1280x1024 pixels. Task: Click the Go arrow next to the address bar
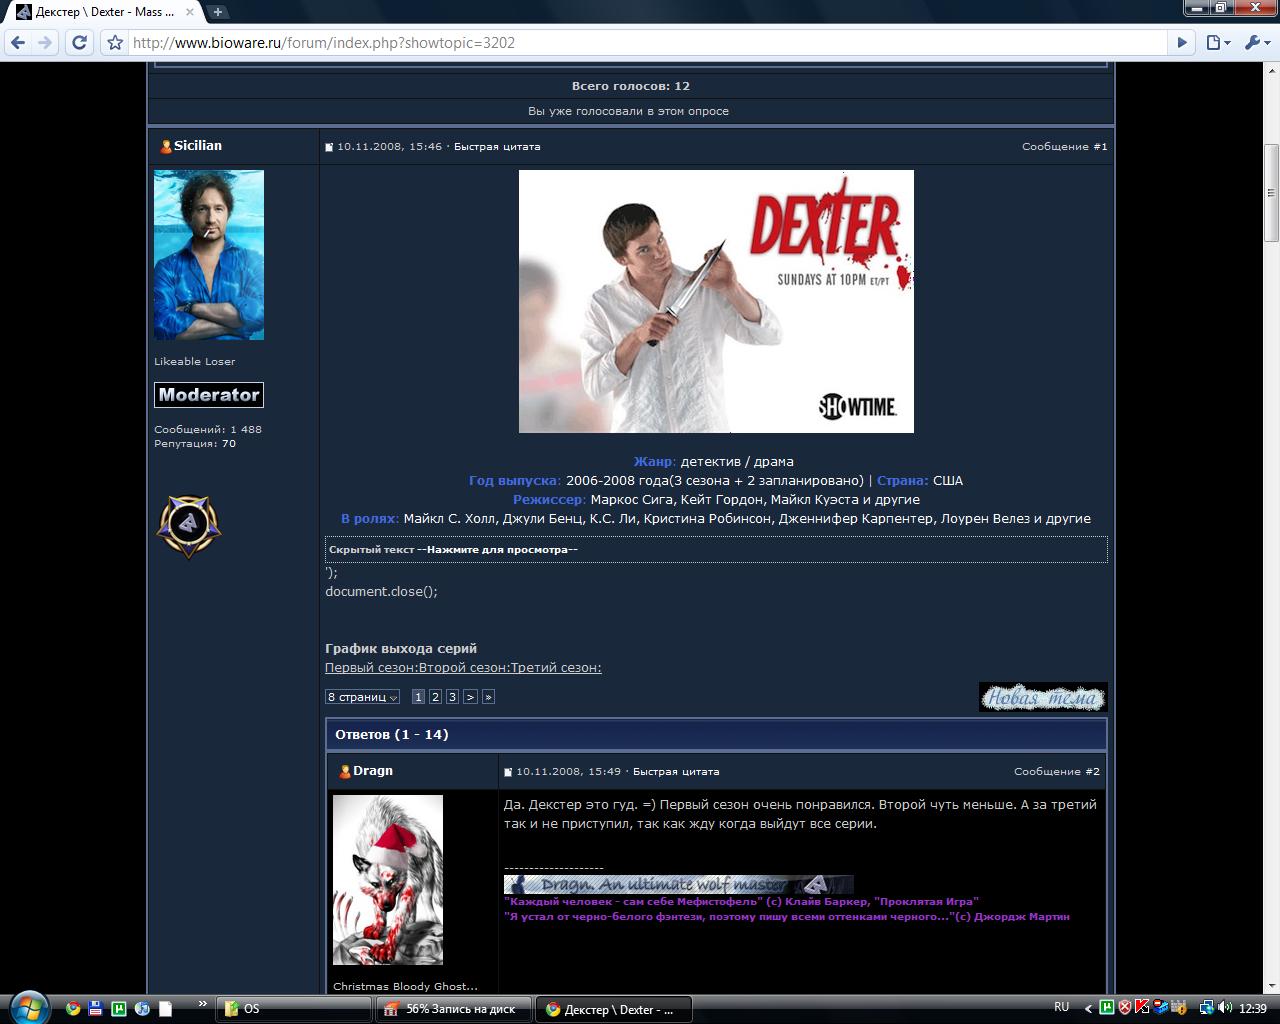pos(1182,43)
